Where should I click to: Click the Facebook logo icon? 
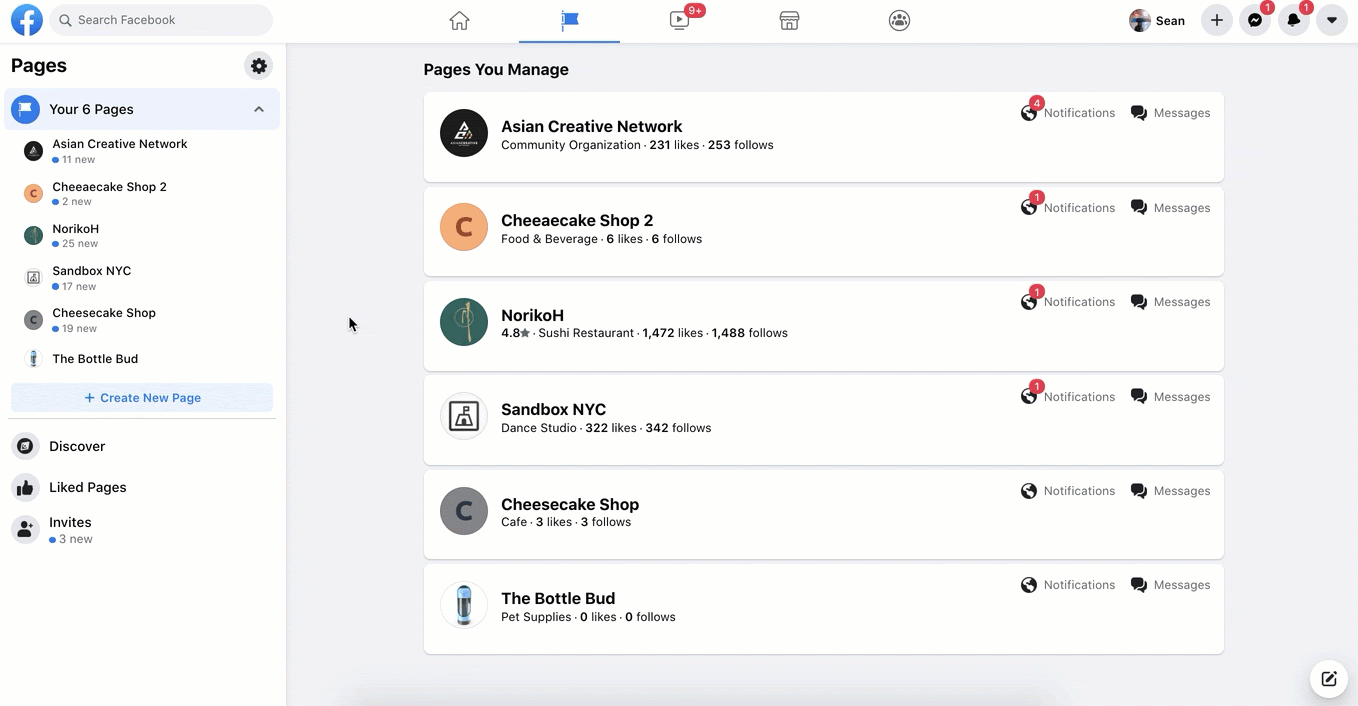[x=27, y=20]
